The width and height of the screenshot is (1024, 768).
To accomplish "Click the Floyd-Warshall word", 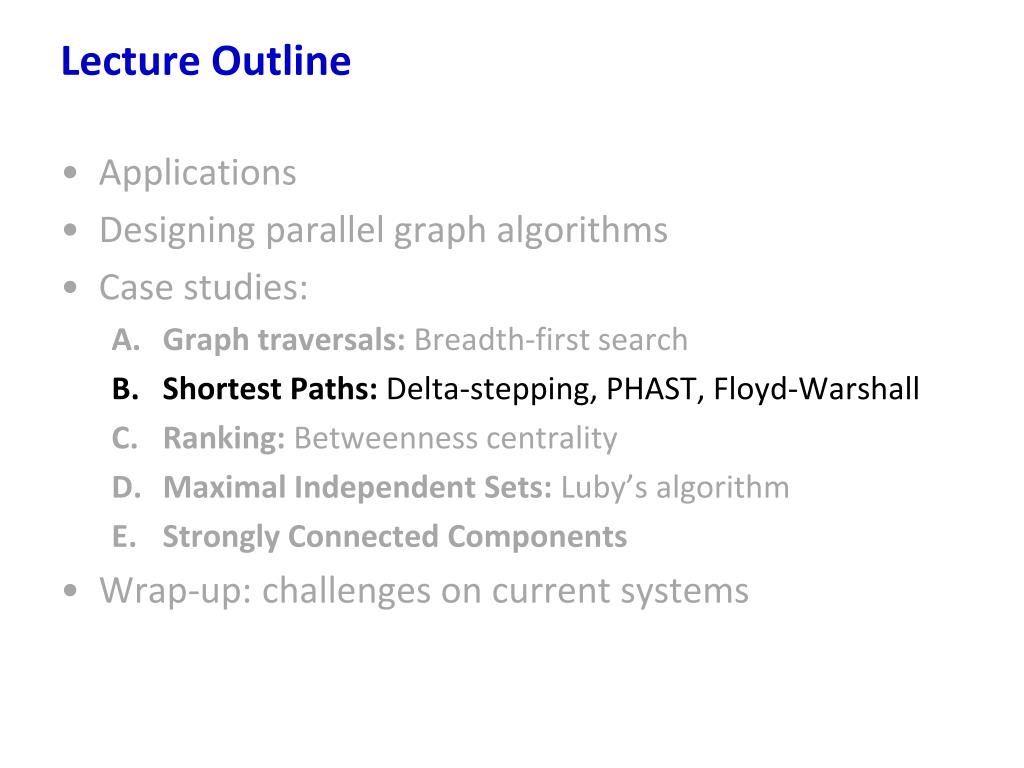I will pyautogui.click(x=816, y=389).
